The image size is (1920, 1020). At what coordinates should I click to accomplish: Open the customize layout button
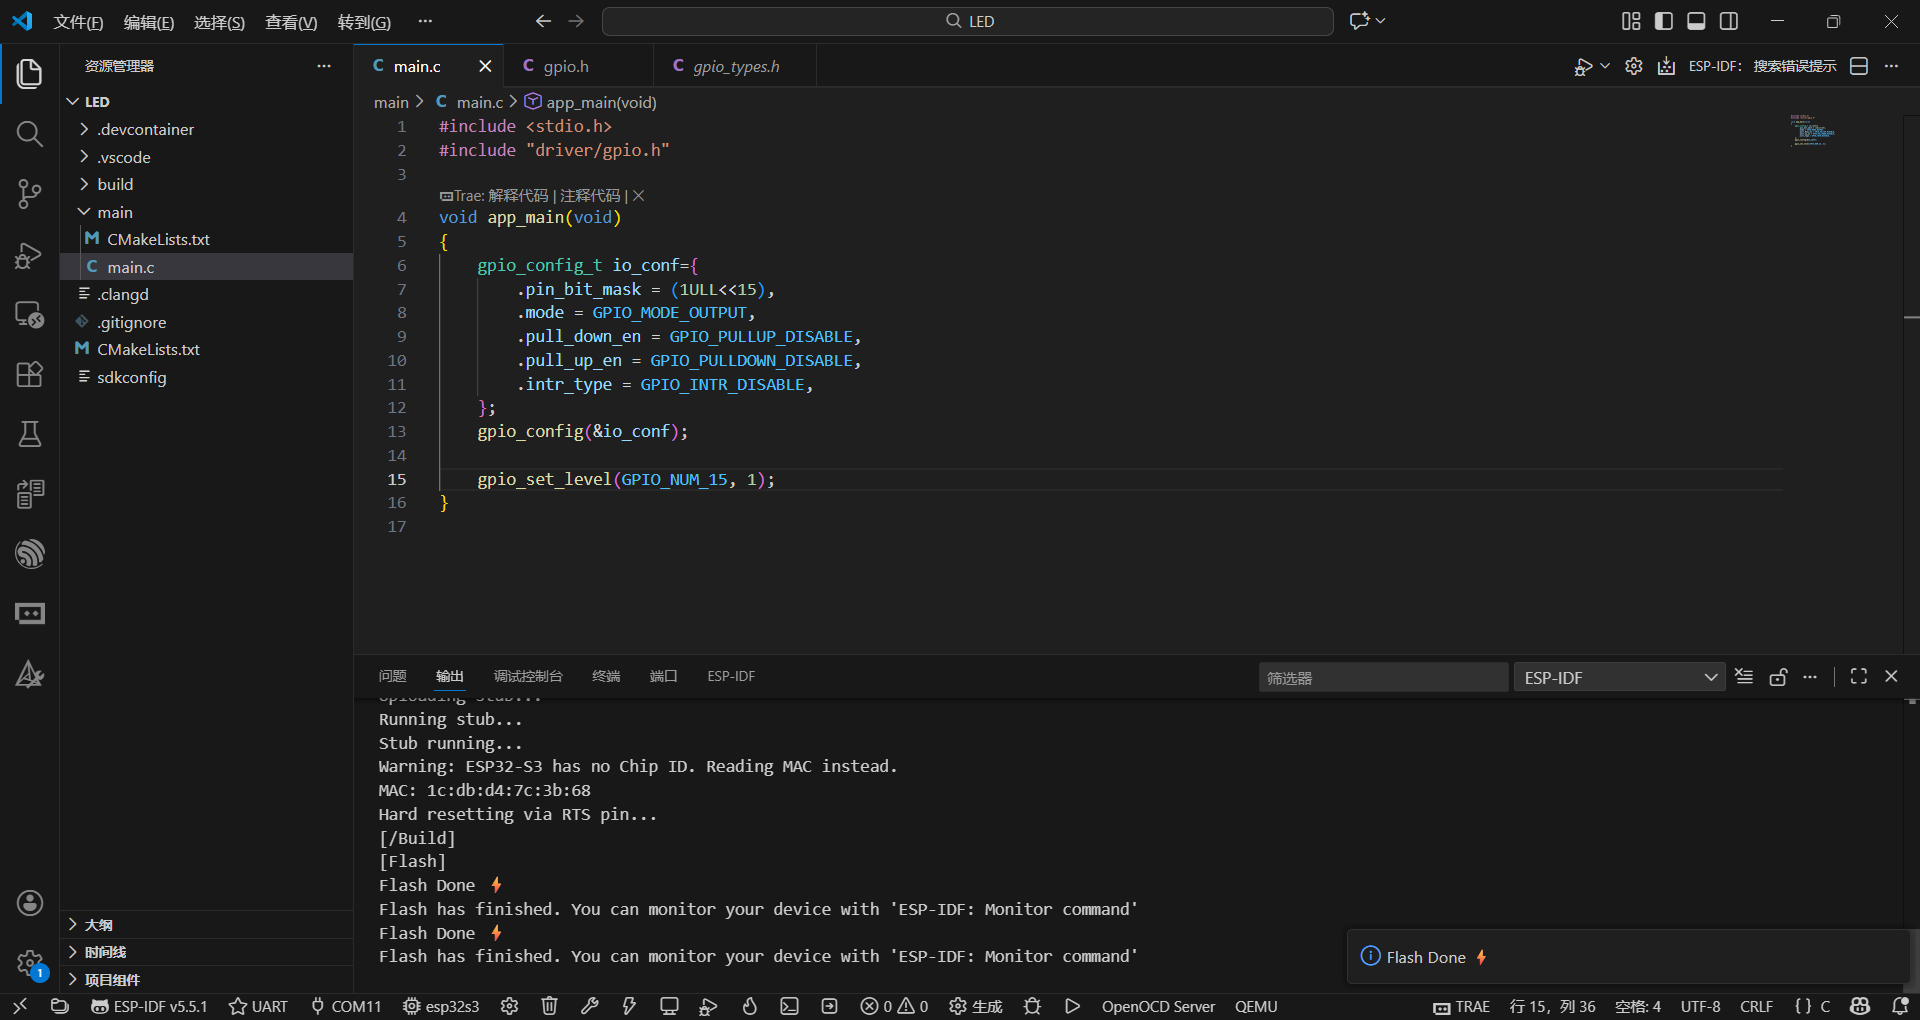[1631, 21]
